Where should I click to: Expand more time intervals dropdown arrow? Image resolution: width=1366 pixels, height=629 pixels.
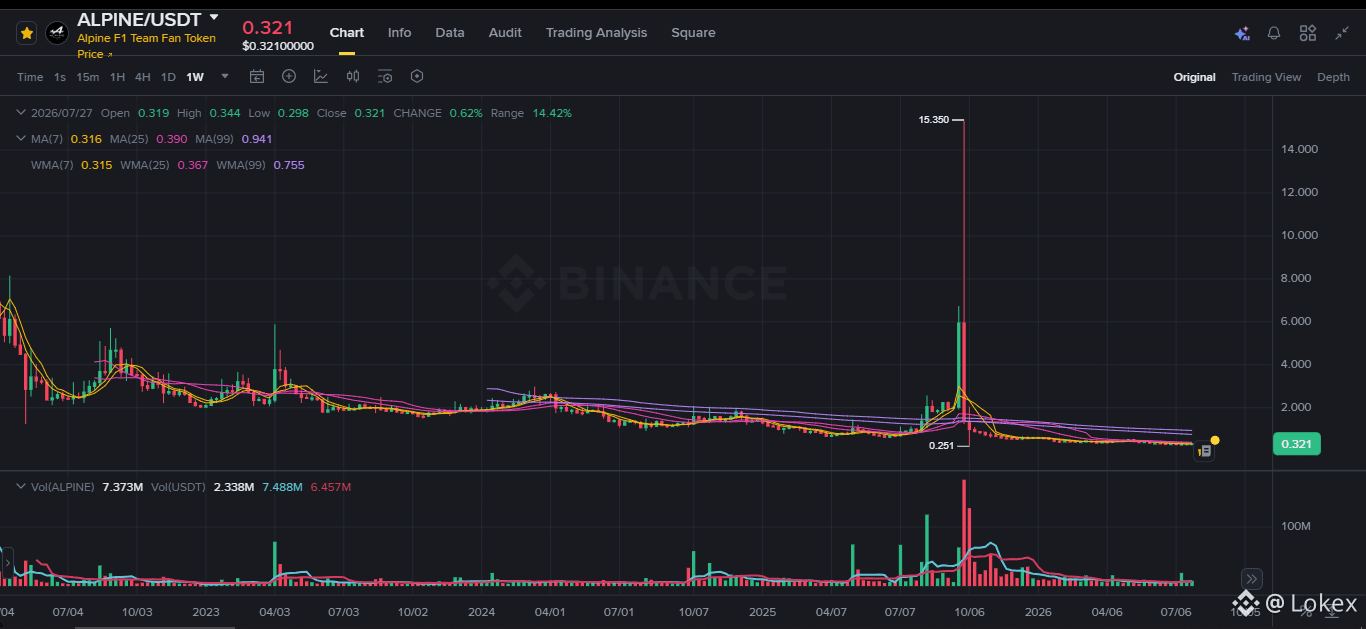[x=225, y=76]
